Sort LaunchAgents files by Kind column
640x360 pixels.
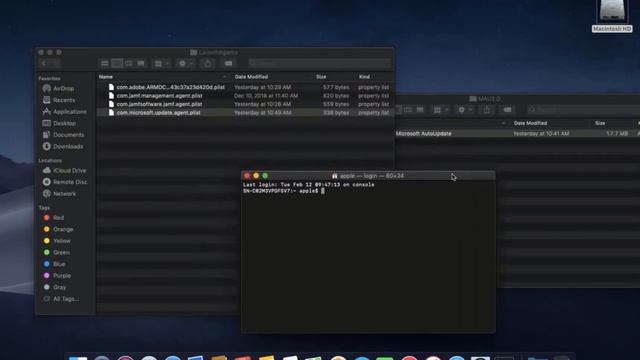(364, 77)
